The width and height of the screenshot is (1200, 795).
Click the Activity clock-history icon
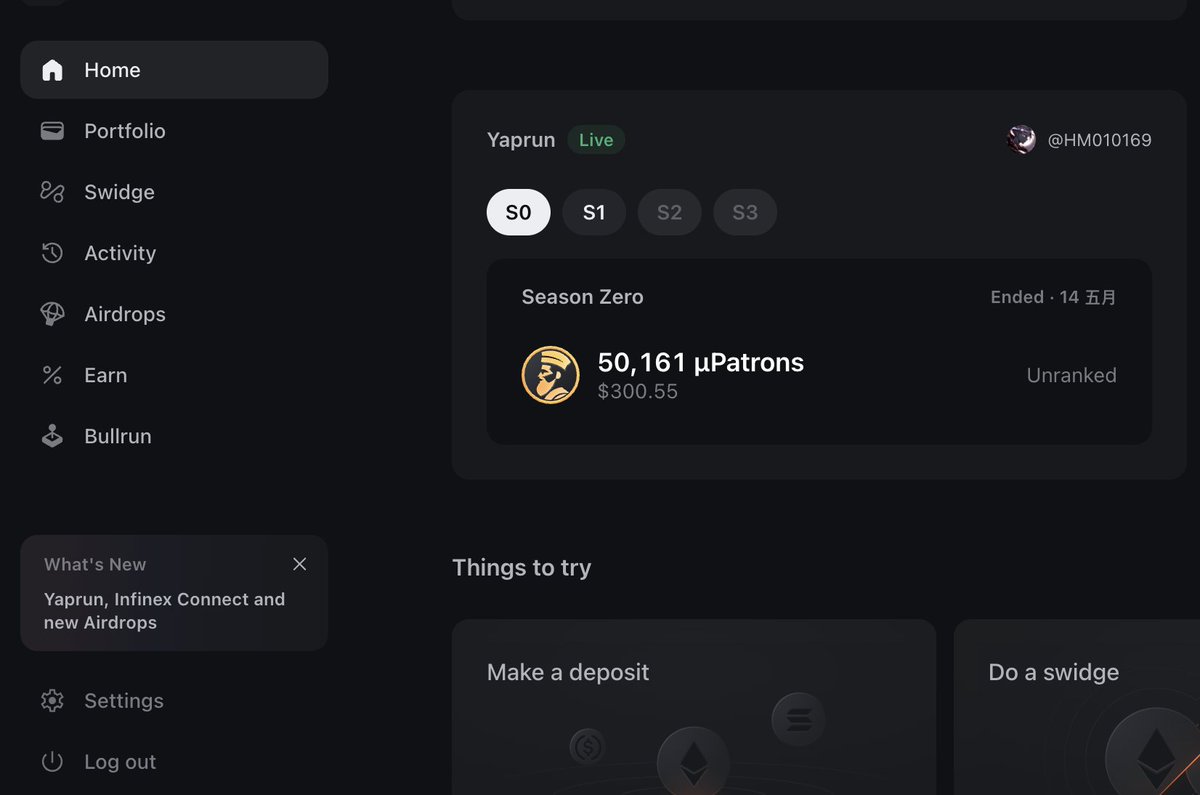coord(52,253)
